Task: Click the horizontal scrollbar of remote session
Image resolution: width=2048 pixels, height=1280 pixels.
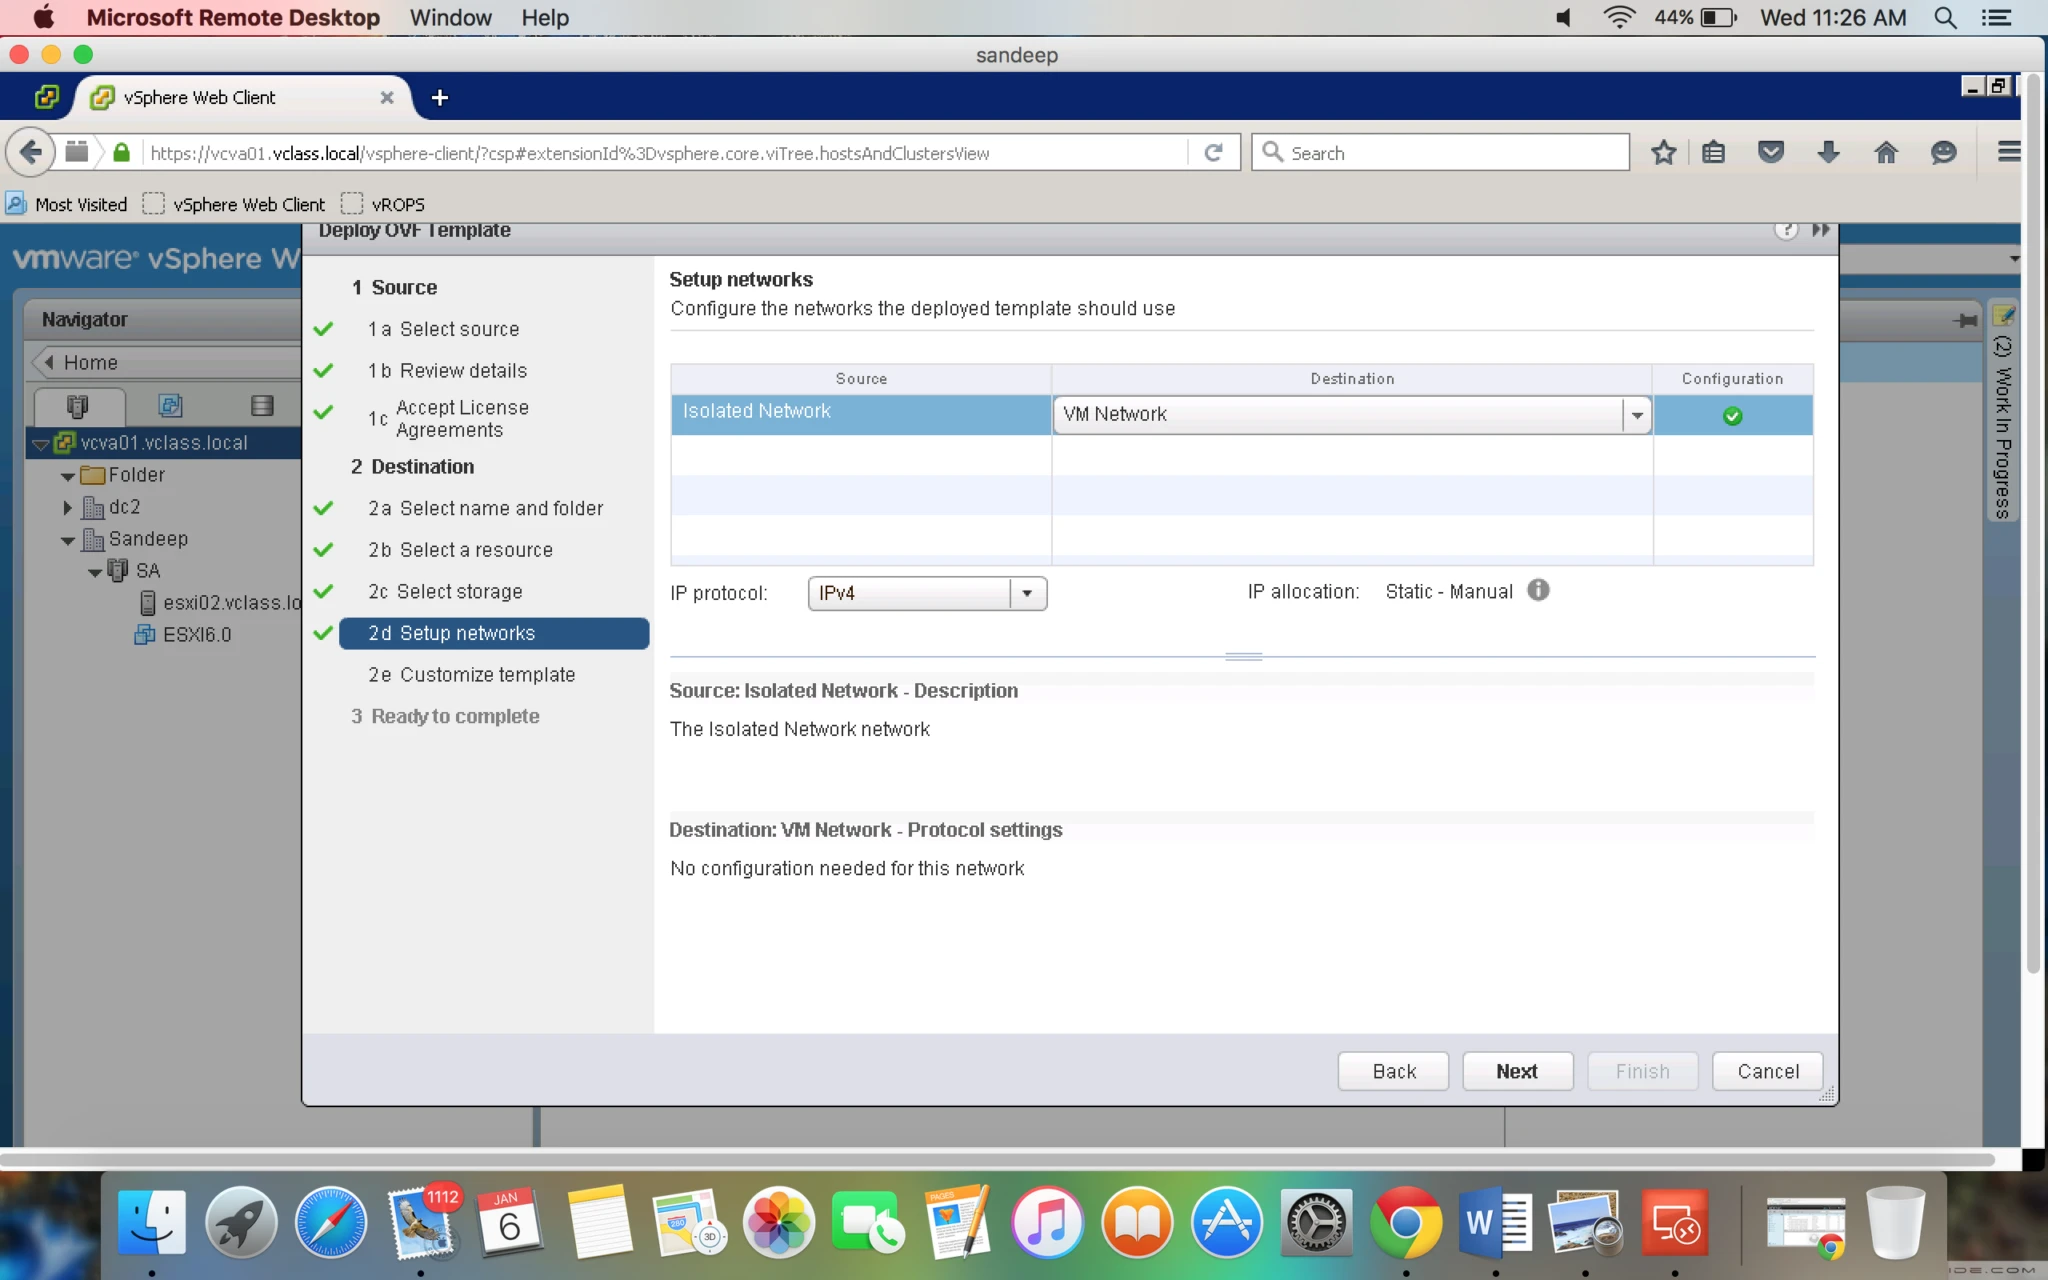Action: [x=997, y=1160]
